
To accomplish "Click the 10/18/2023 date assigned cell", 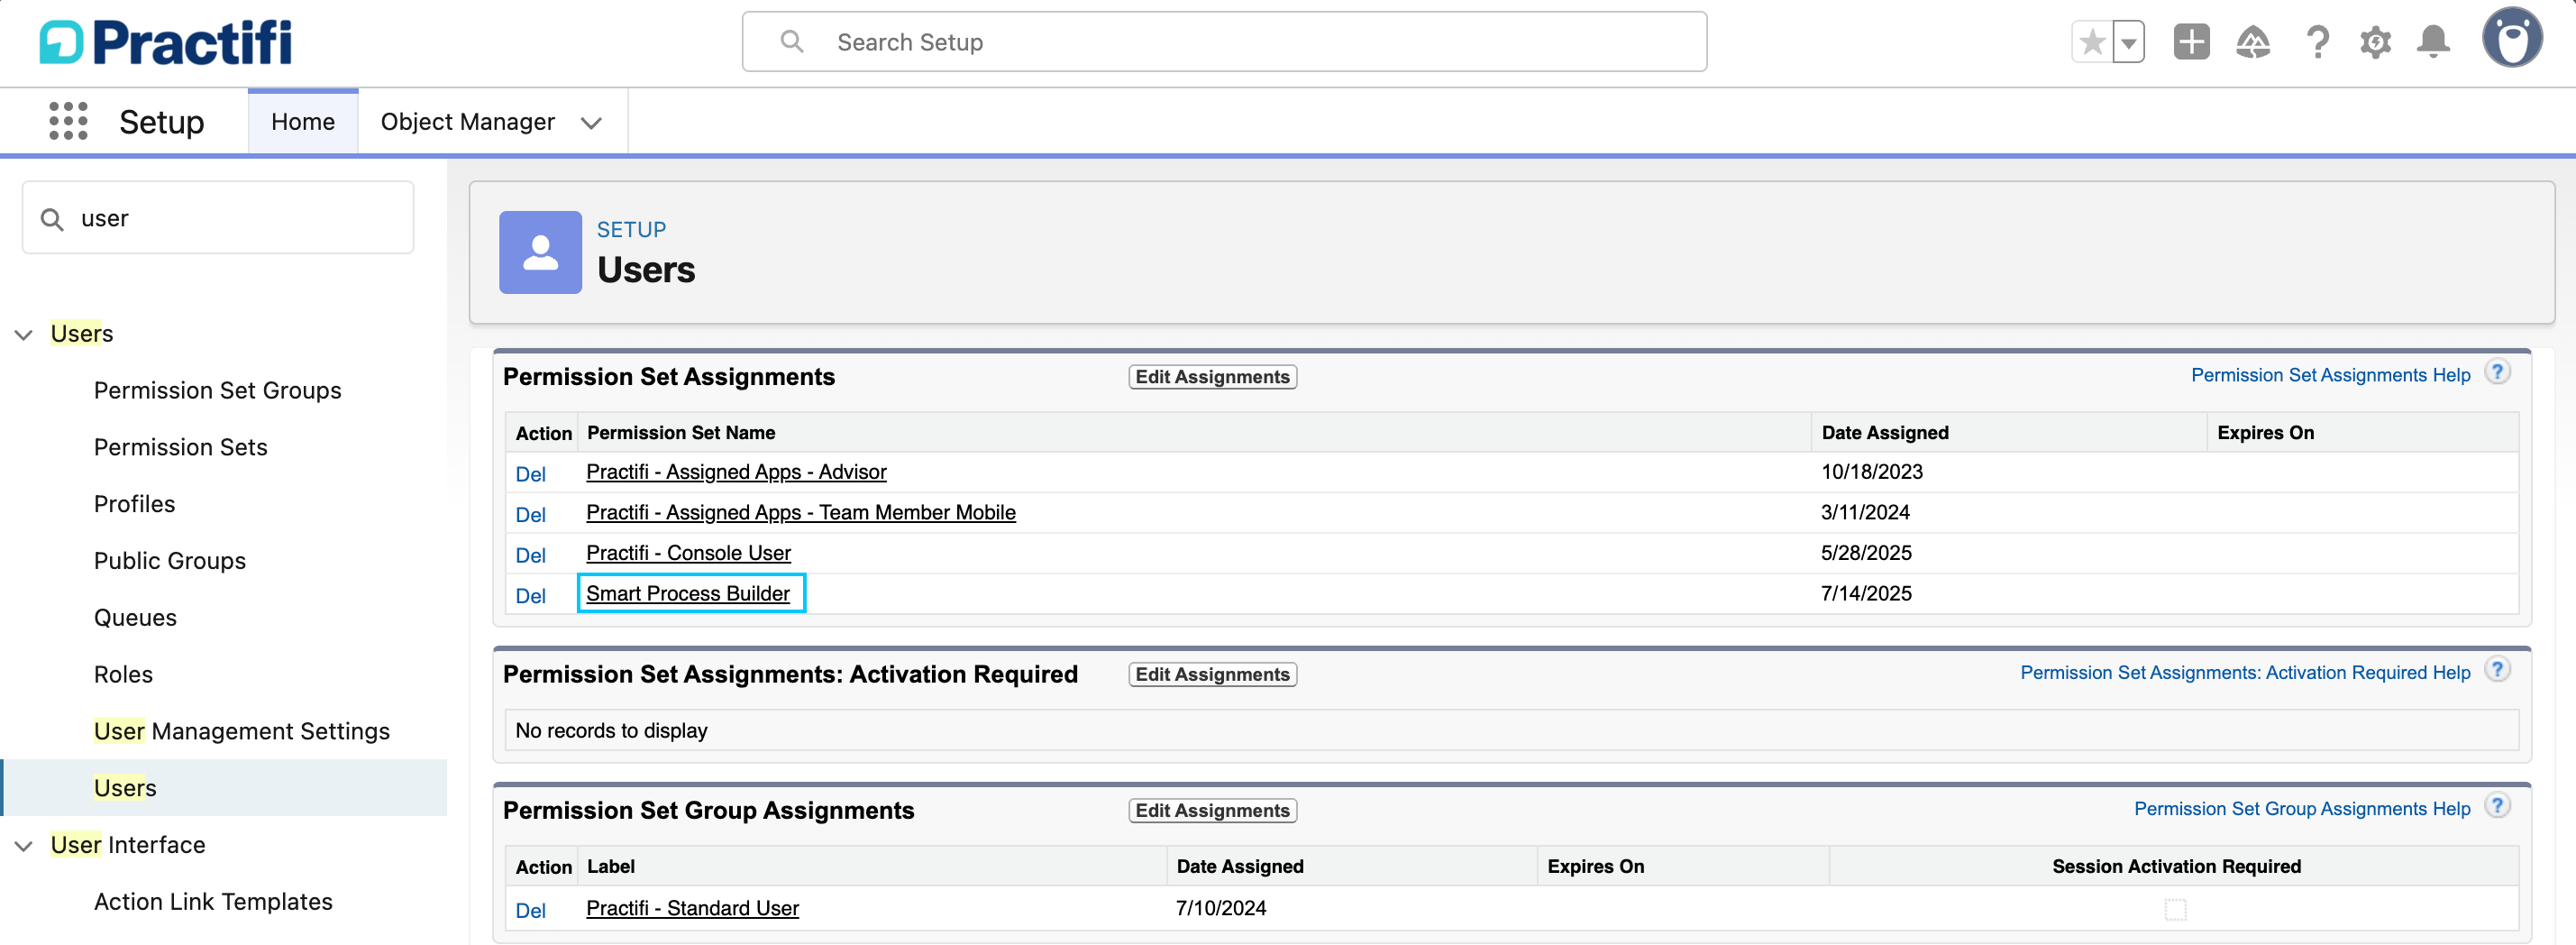I will click(1871, 472).
